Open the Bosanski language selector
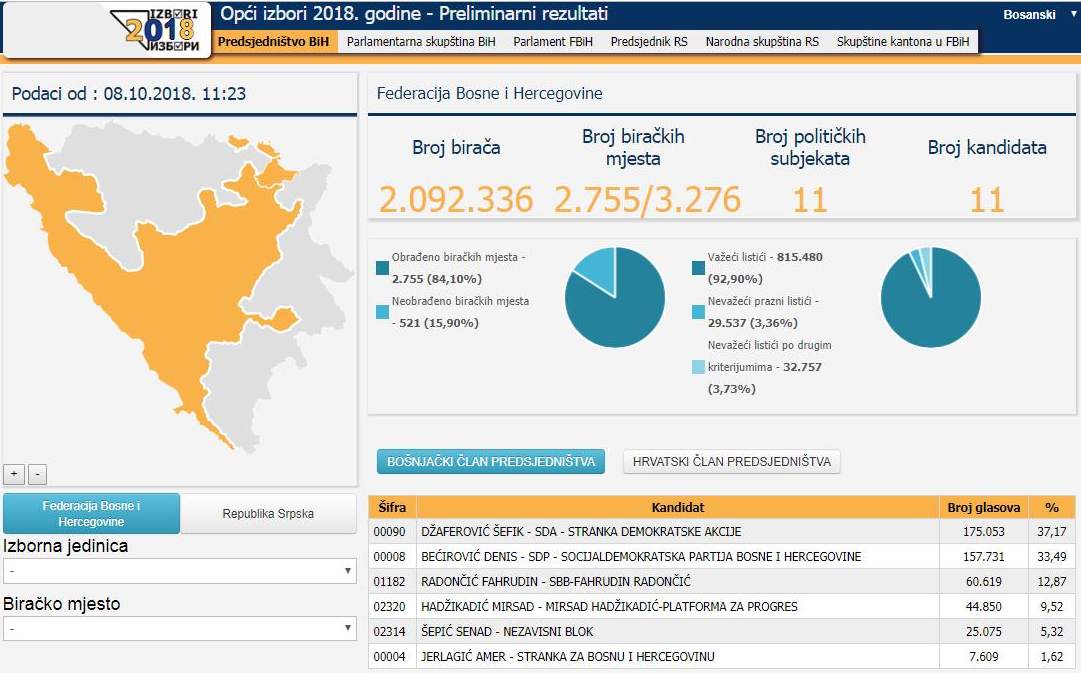Viewport: 1081px width, 673px height. tap(1036, 15)
